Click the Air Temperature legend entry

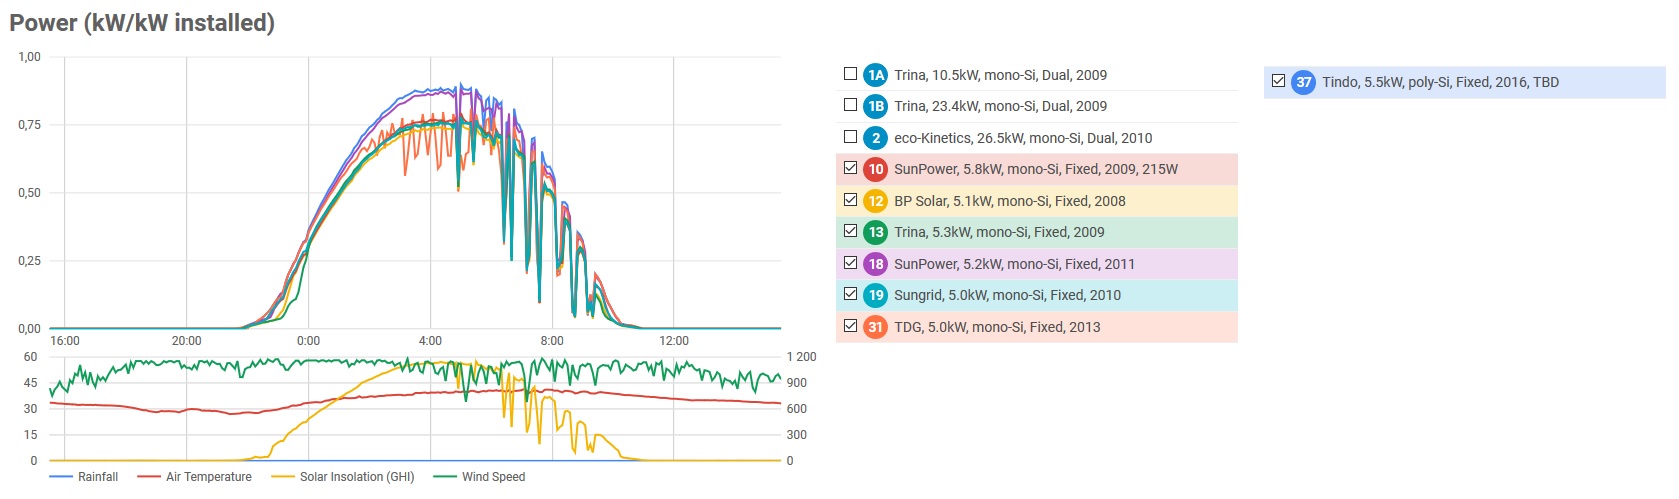click(195, 477)
